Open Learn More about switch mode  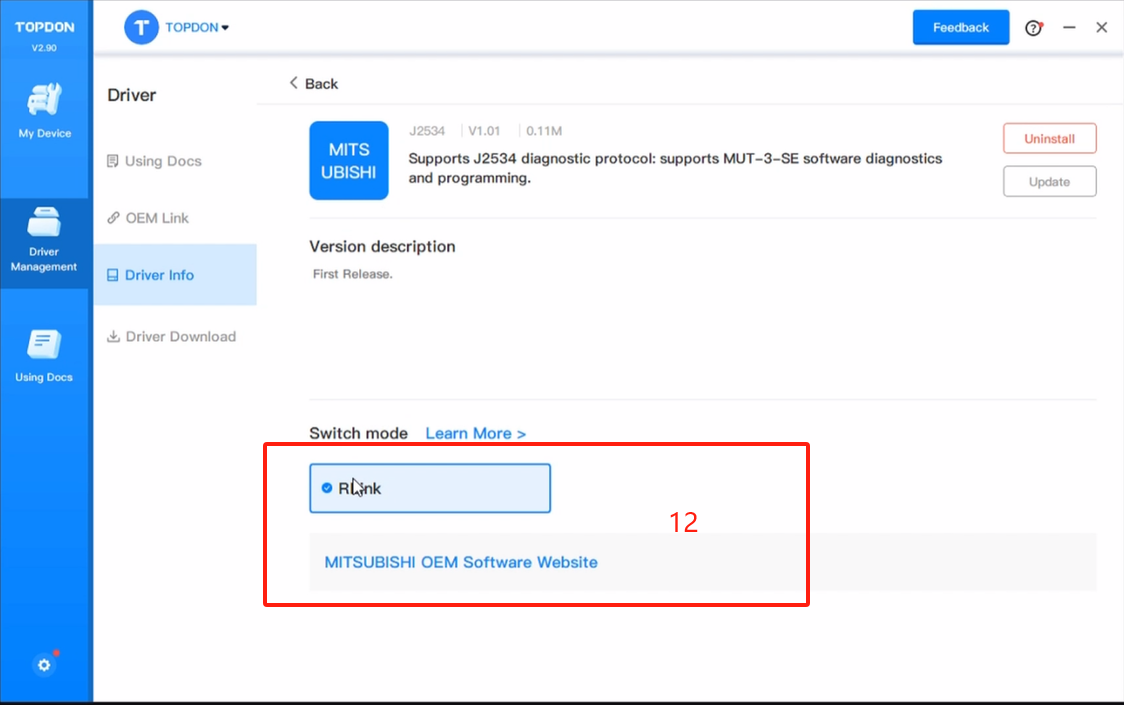point(475,433)
